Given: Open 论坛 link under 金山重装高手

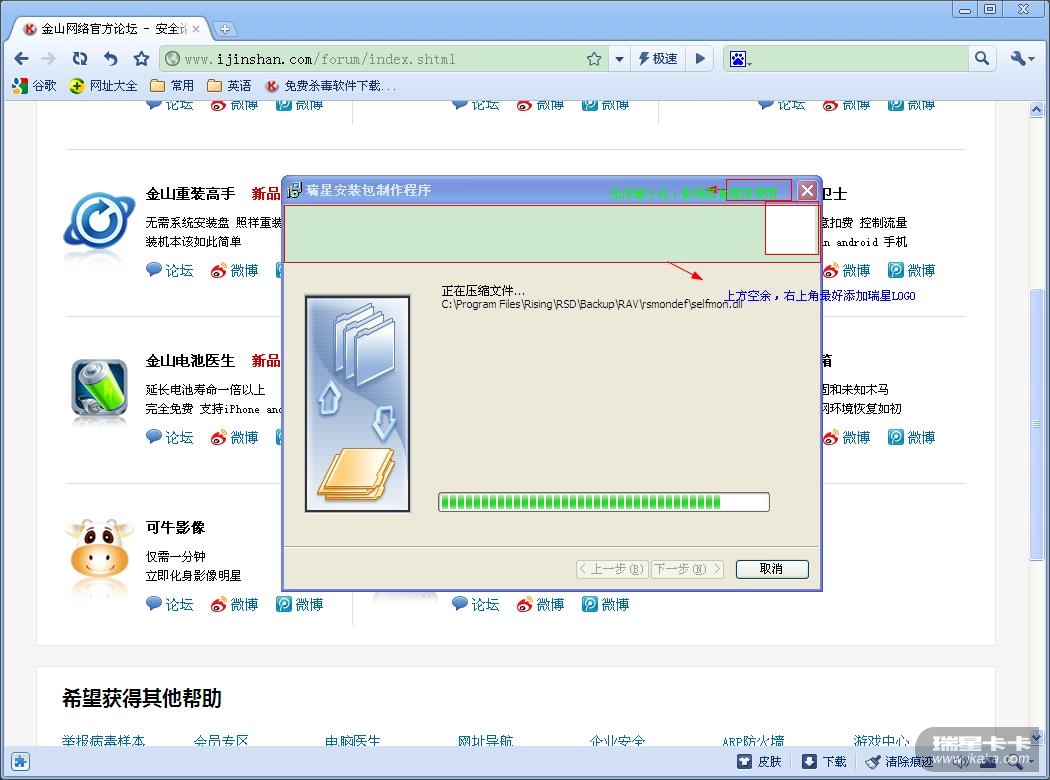Looking at the screenshot, I should [x=169, y=270].
